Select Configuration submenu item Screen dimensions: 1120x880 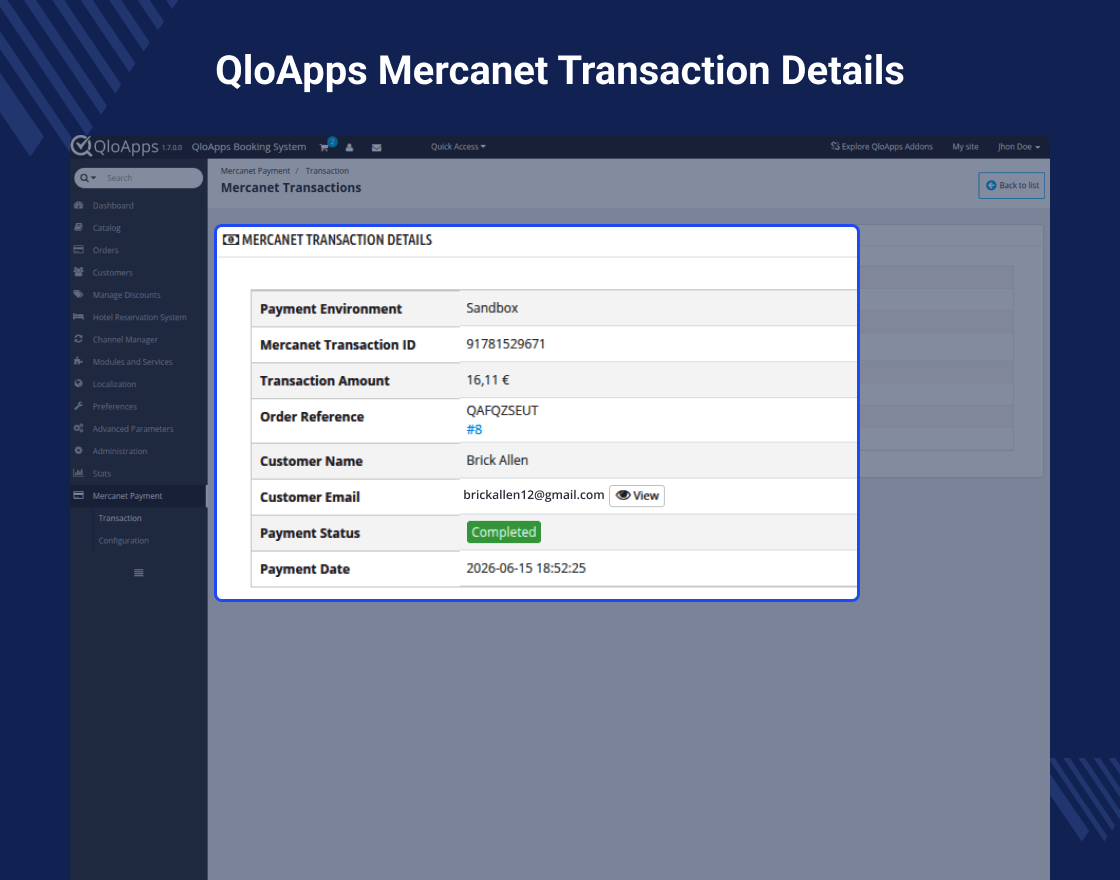124,541
